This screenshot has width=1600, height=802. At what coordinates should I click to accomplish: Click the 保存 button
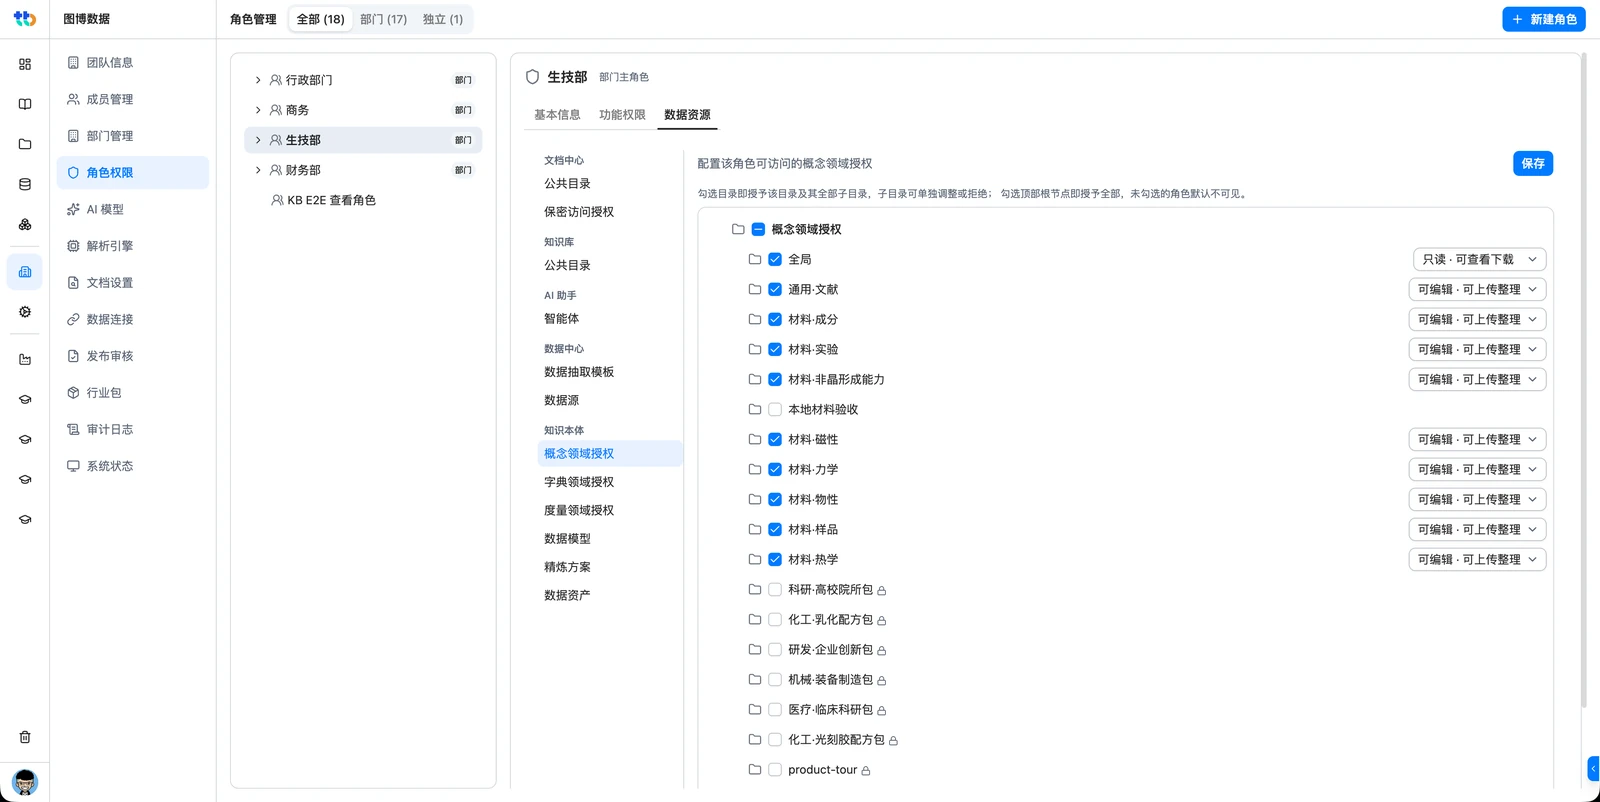tap(1533, 163)
